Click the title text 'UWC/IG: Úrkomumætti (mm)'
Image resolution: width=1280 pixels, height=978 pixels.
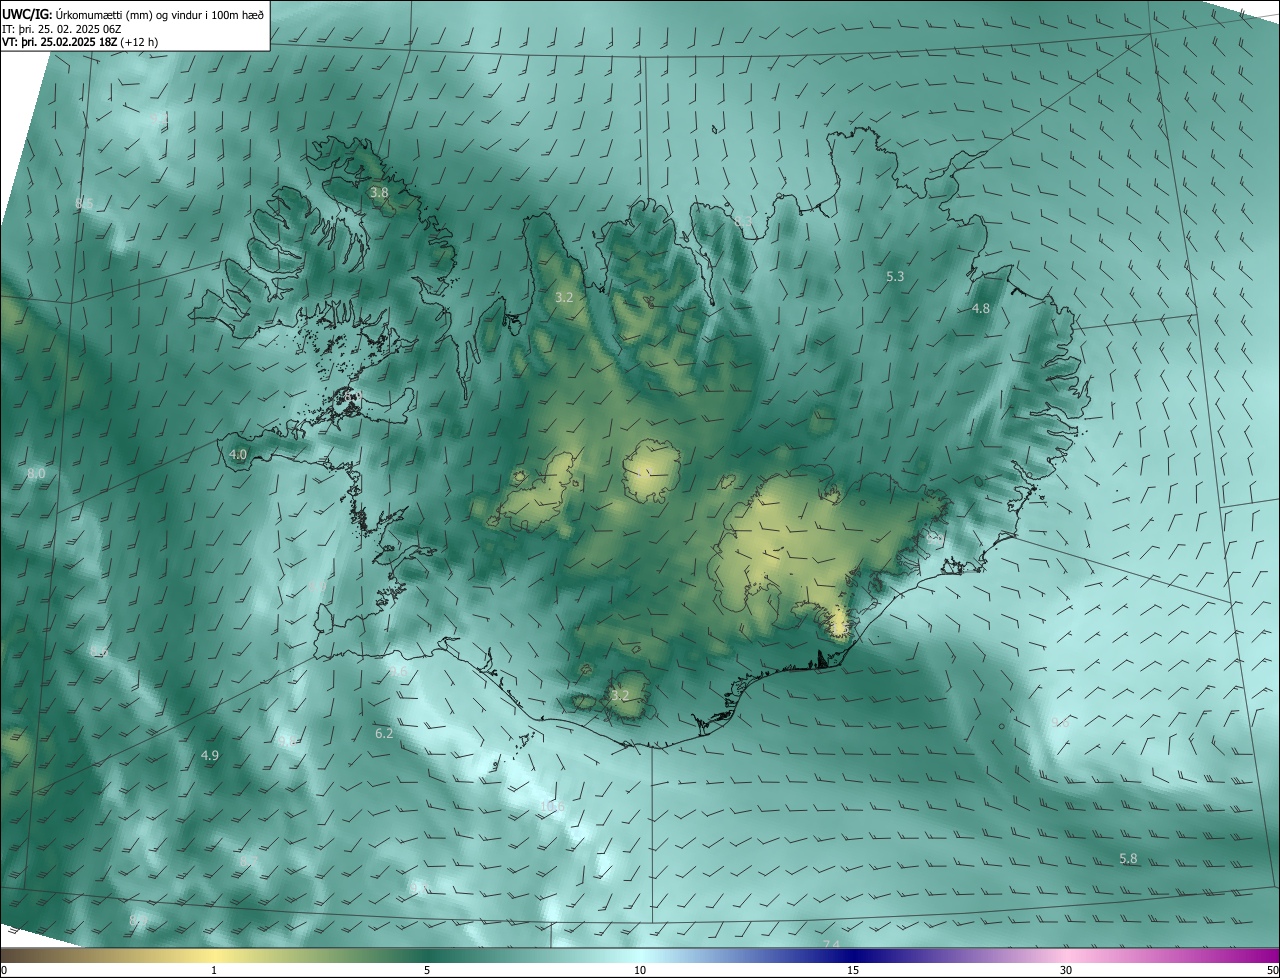[x=76, y=14]
